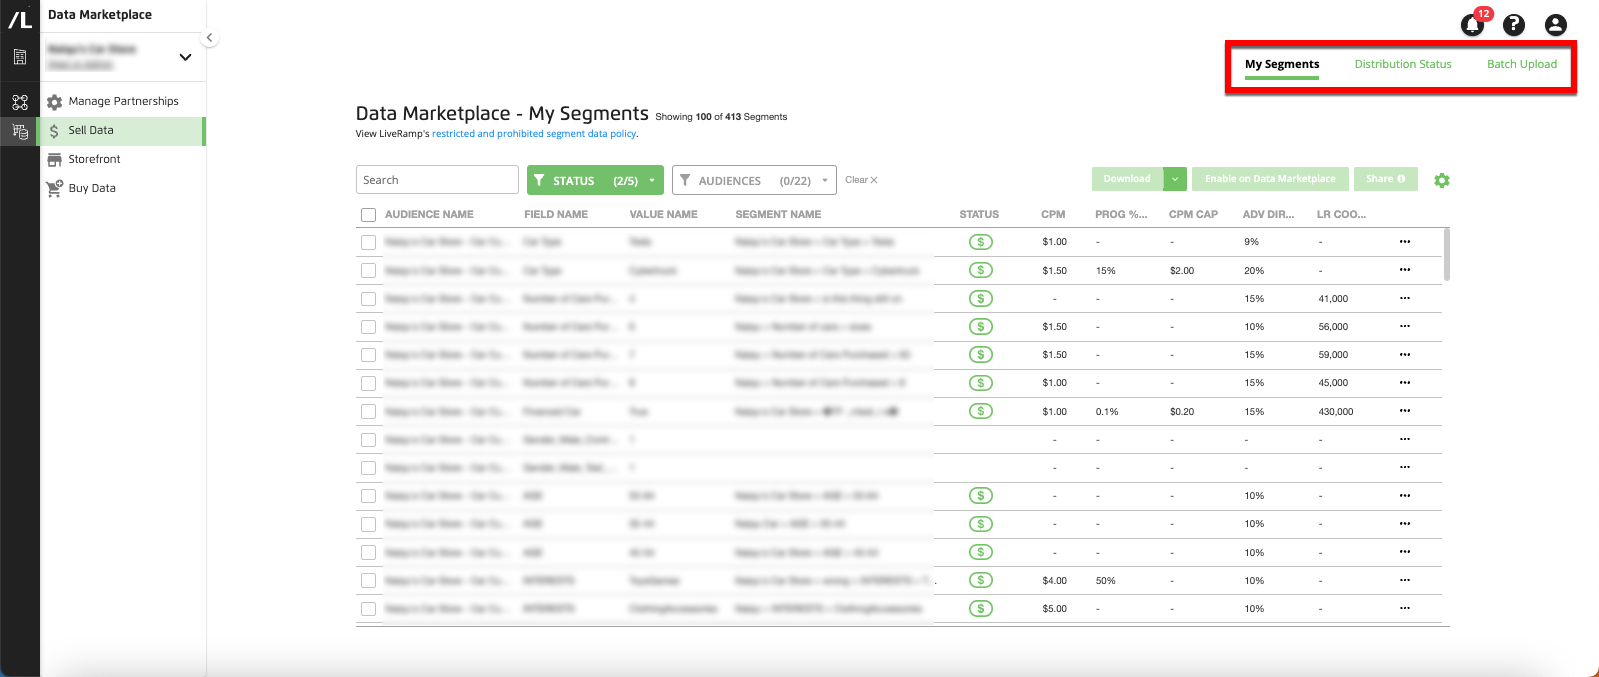Click the dollar status icon in the $1.00 9% row
This screenshot has height=677, width=1599.
point(981,242)
